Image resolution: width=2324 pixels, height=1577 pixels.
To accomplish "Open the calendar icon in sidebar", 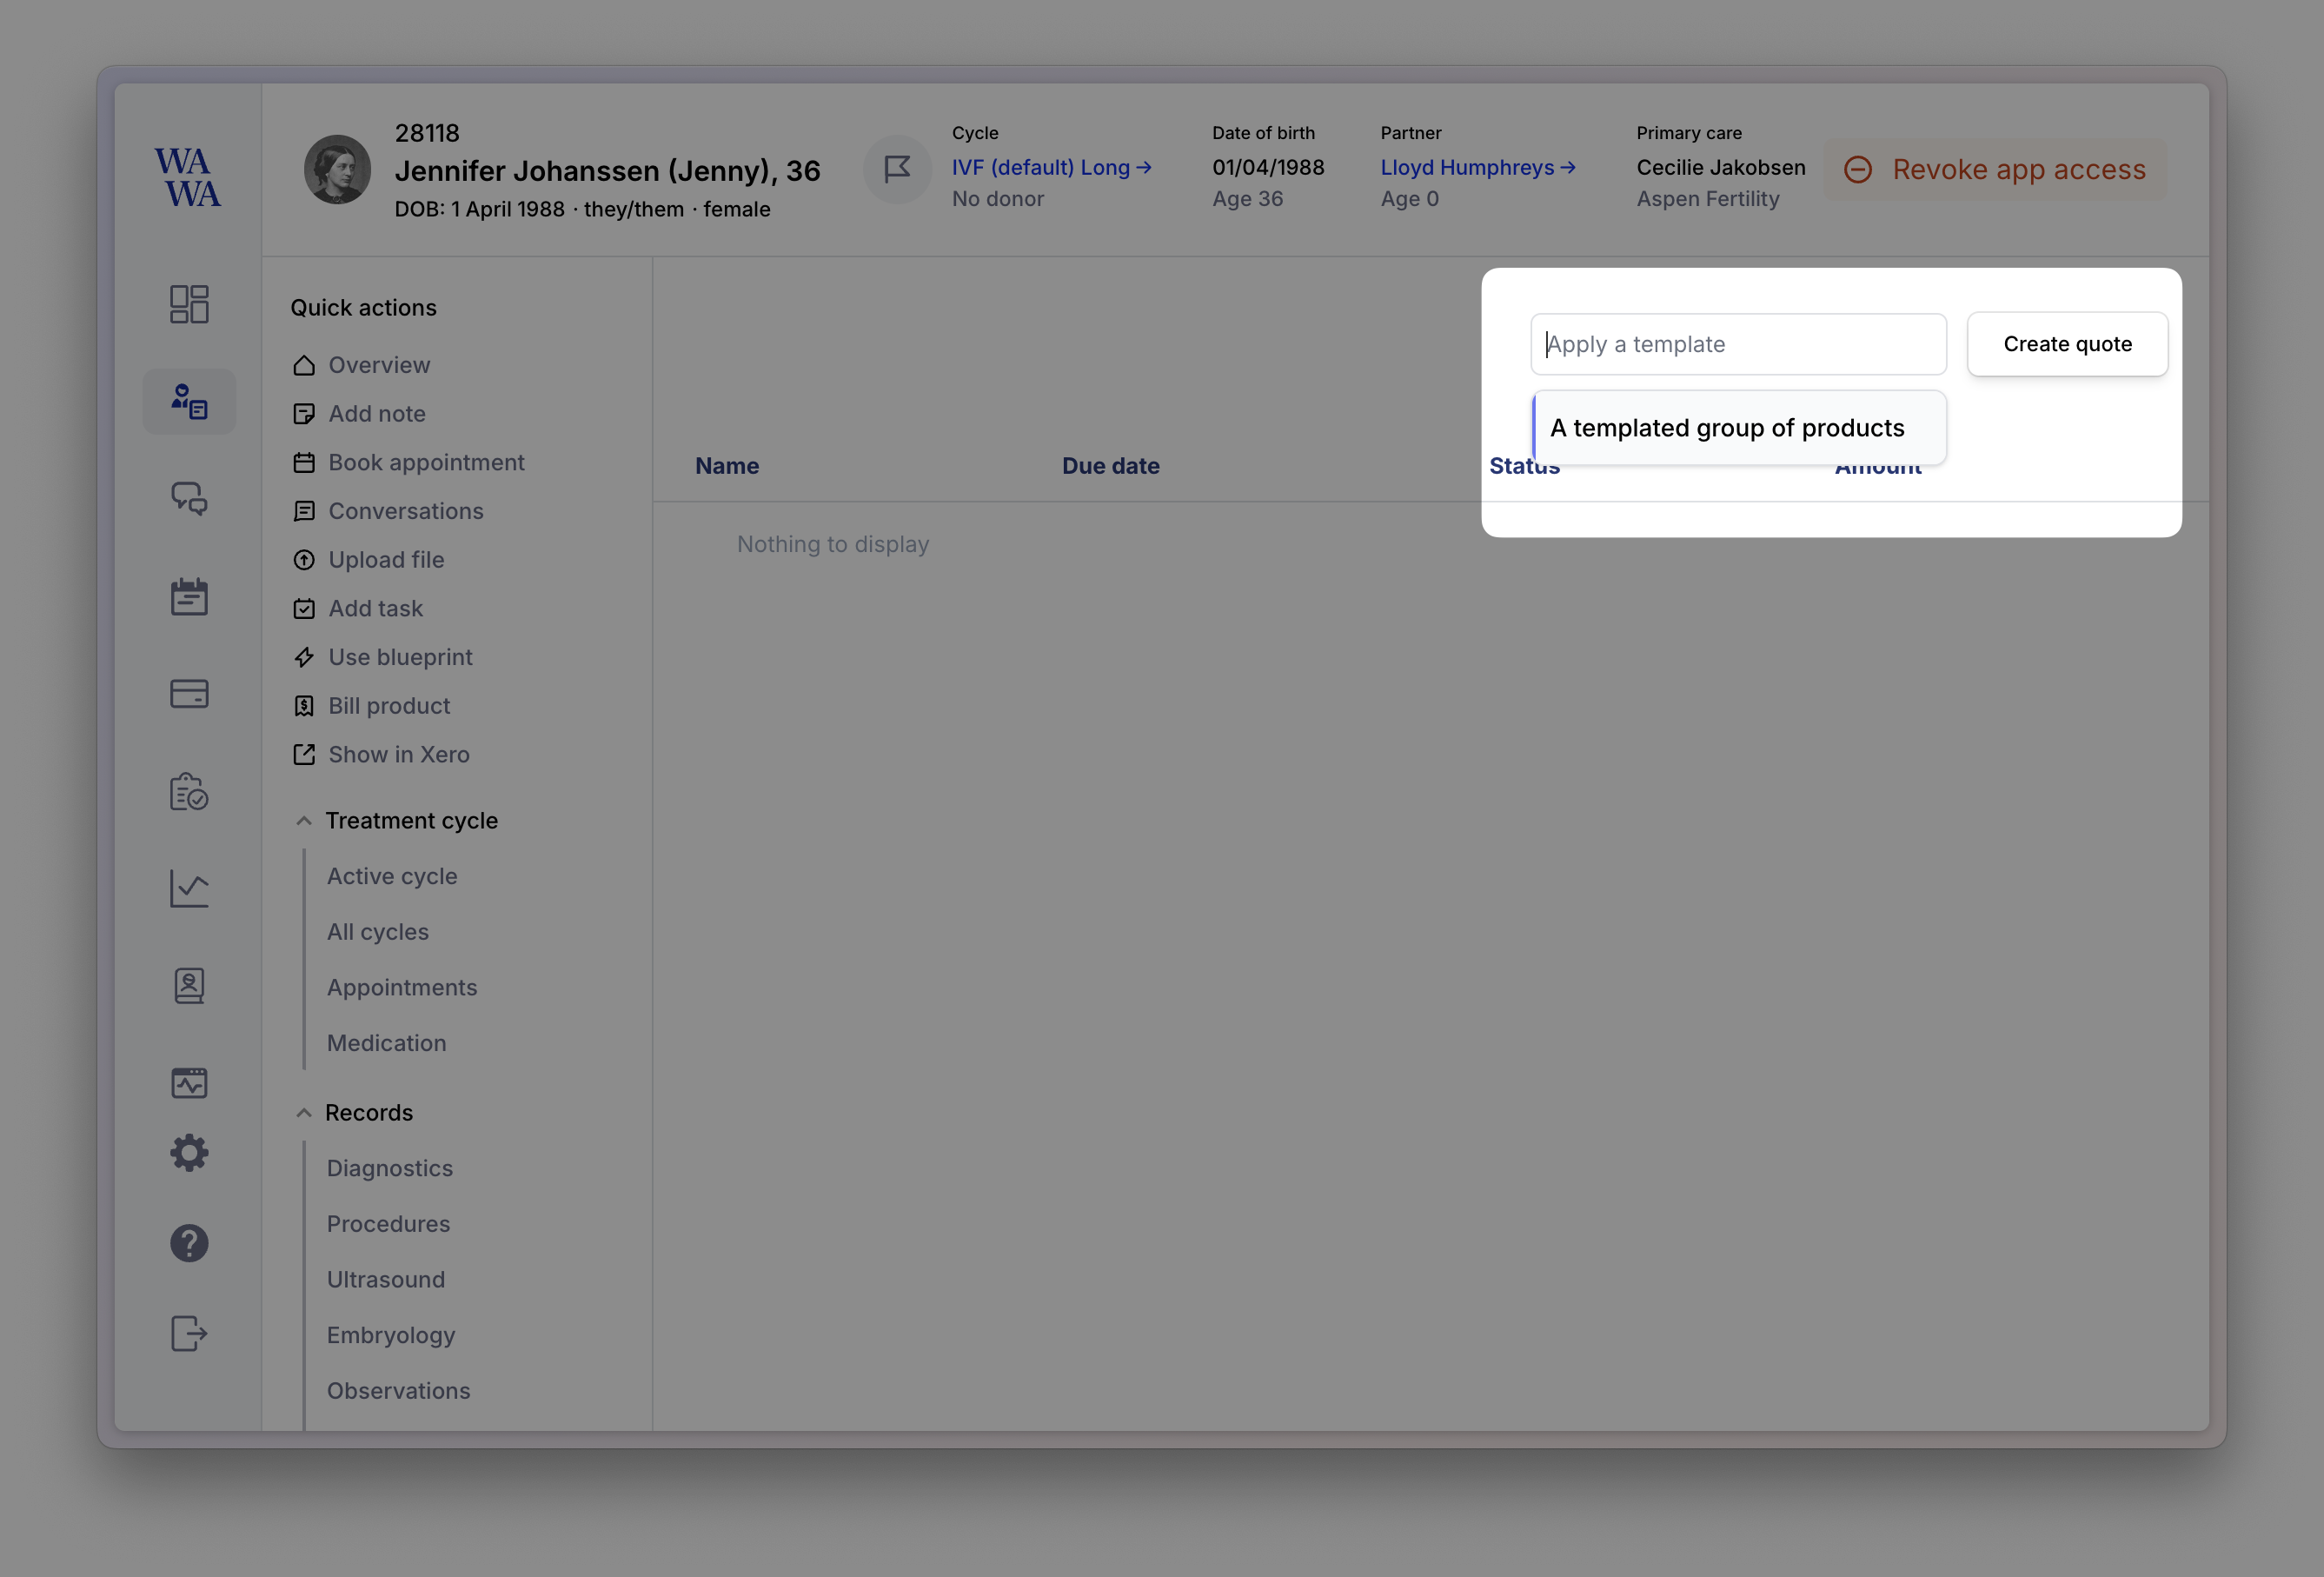I will tap(189, 596).
